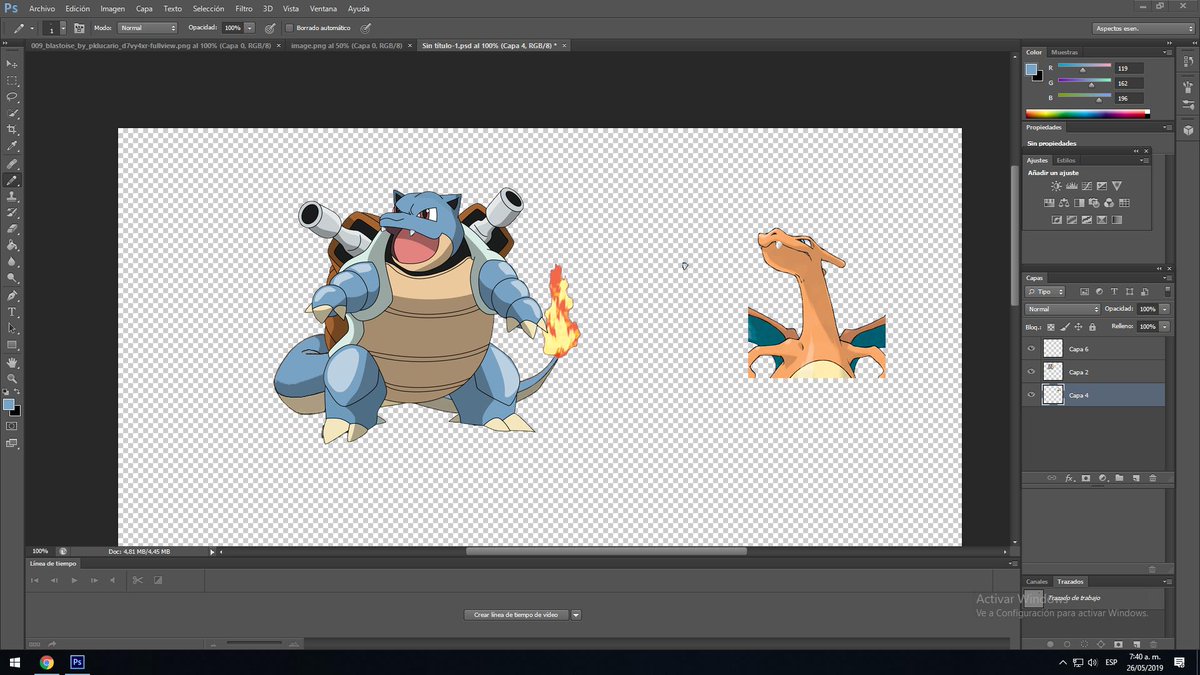The height and width of the screenshot is (675, 1200).
Task: Click Crear línea de tiempo de vídeo
Action: point(516,615)
